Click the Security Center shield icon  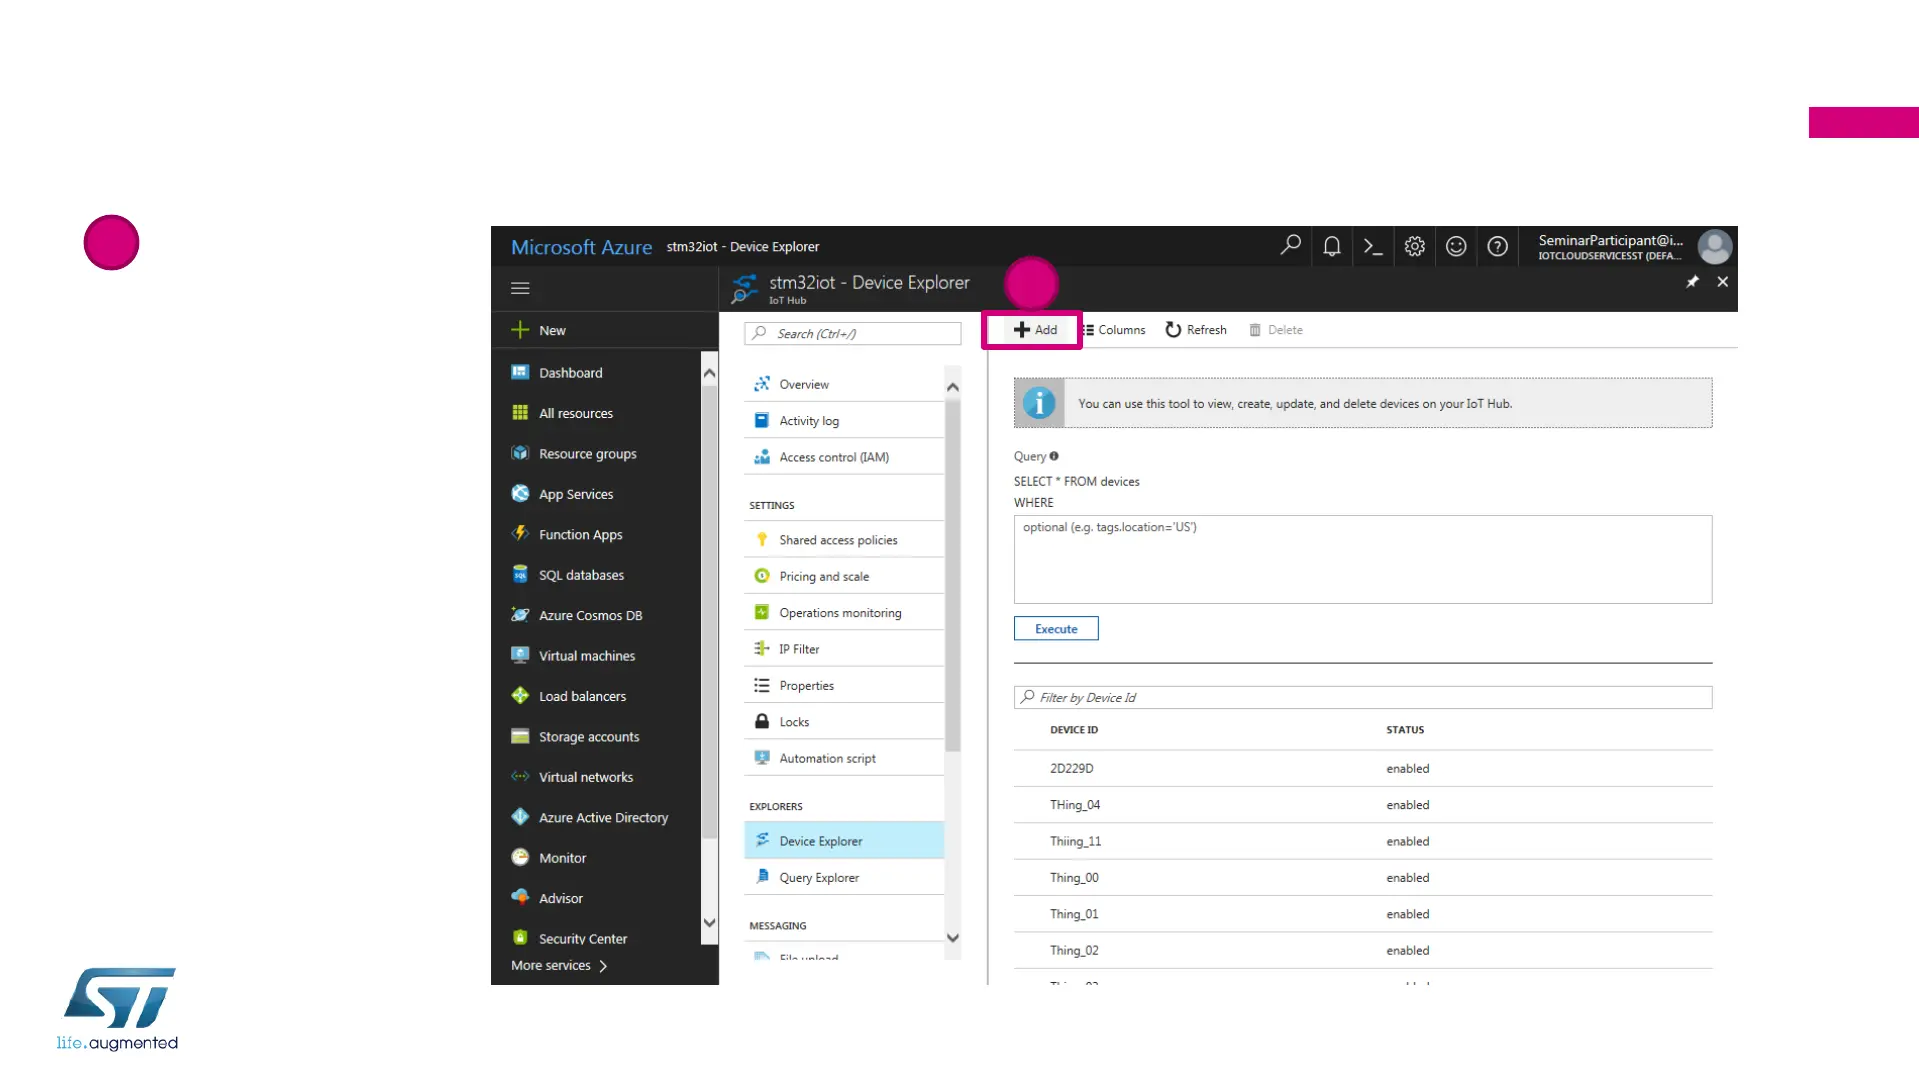(x=520, y=938)
